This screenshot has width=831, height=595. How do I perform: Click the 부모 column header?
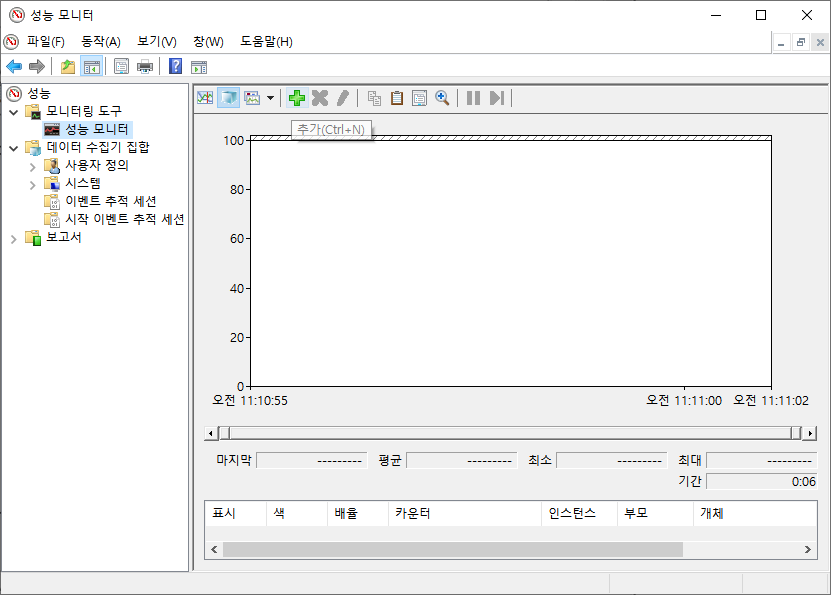(655, 513)
